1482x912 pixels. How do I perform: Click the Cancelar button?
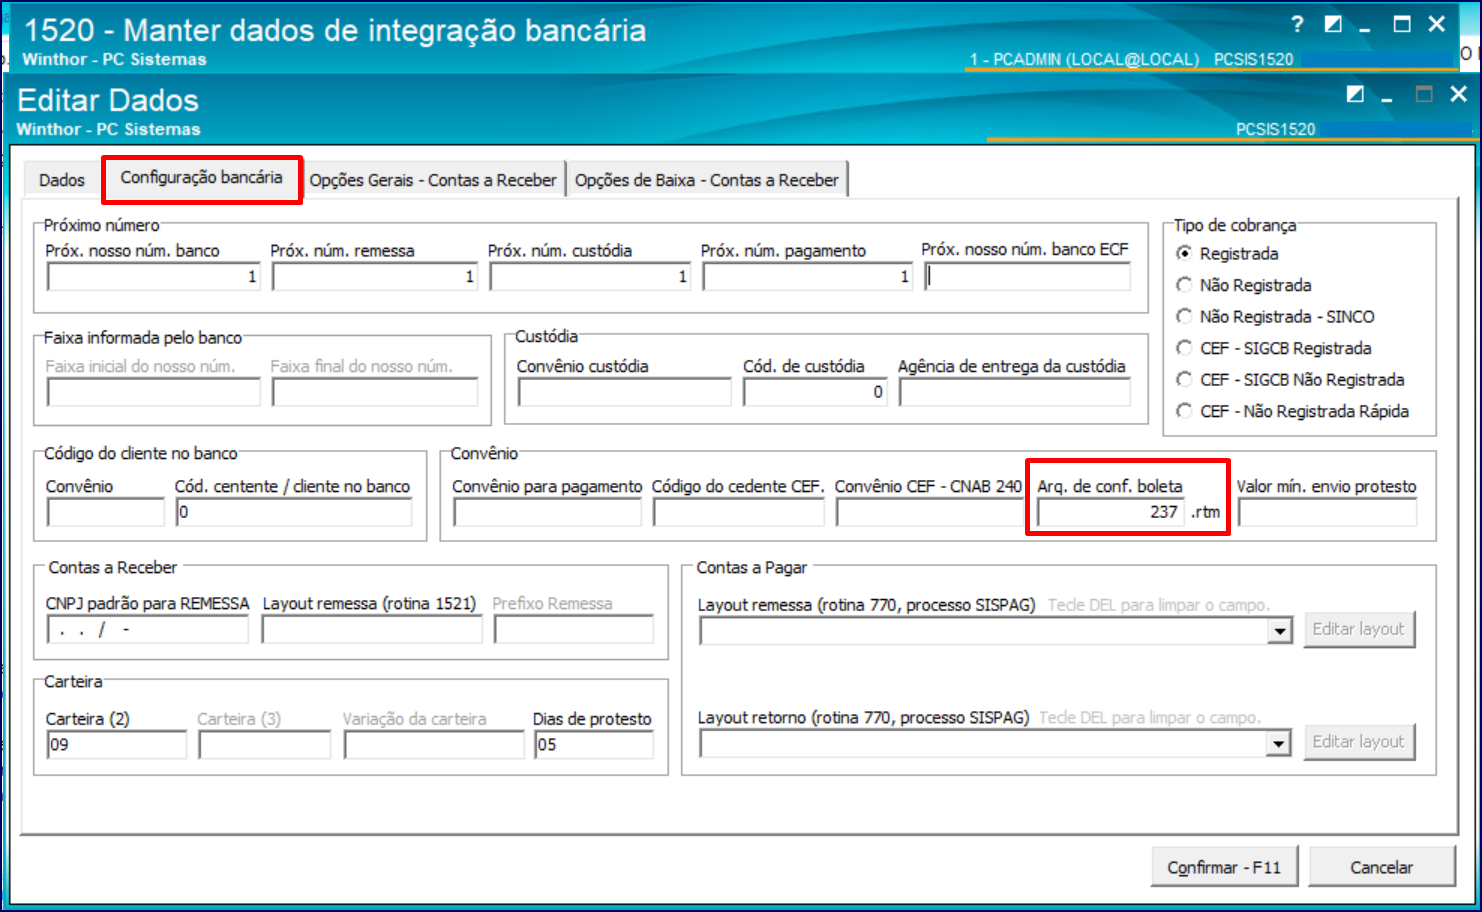click(x=1382, y=867)
